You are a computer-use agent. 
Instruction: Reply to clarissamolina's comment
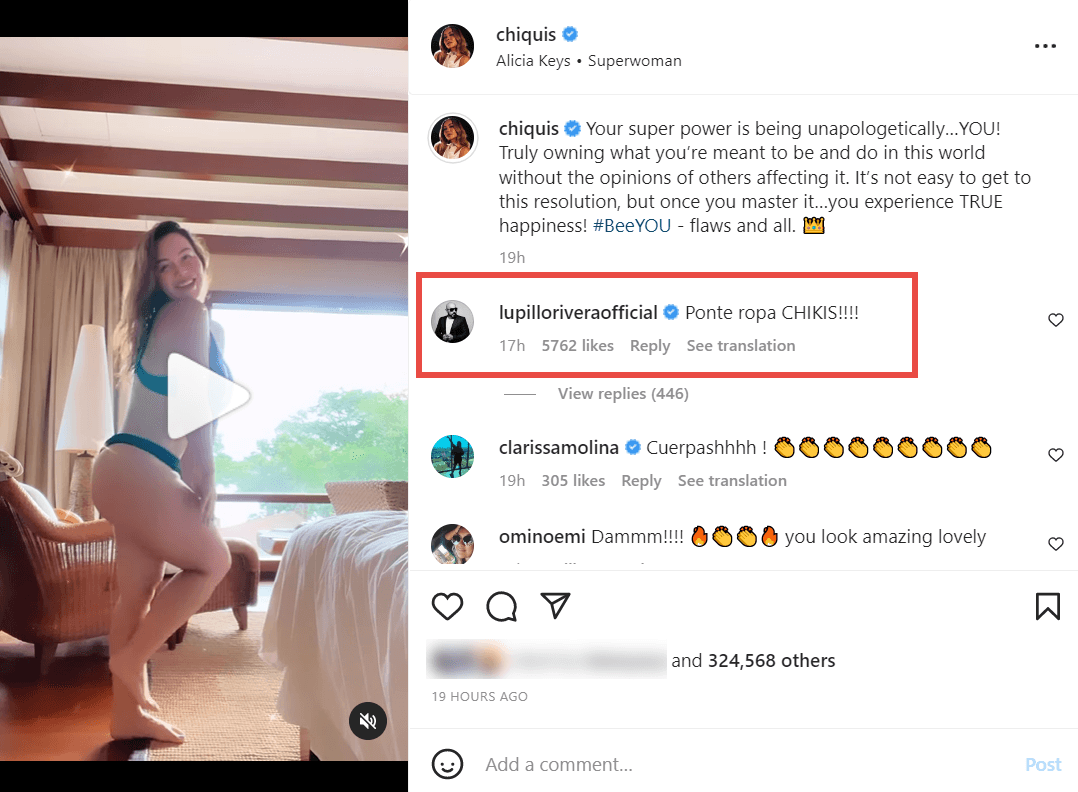point(641,481)
